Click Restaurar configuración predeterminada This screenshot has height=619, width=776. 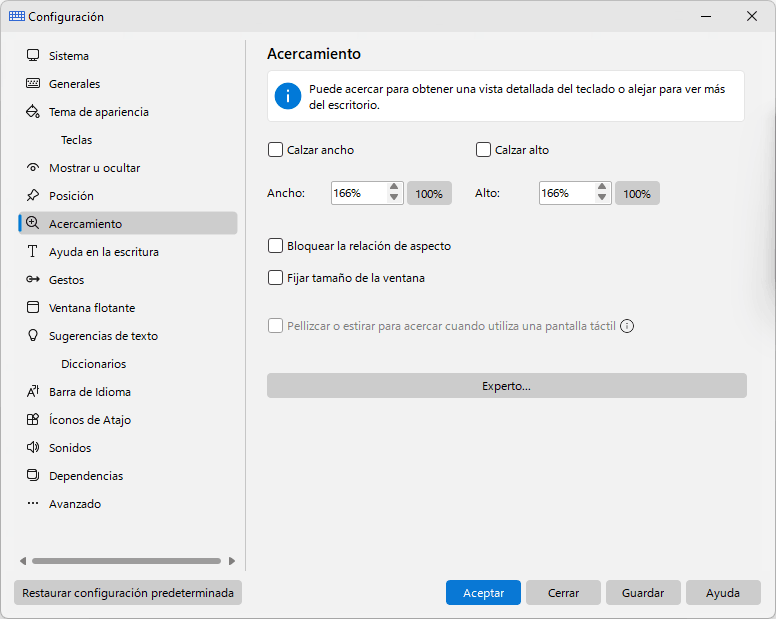pos(128,593)
